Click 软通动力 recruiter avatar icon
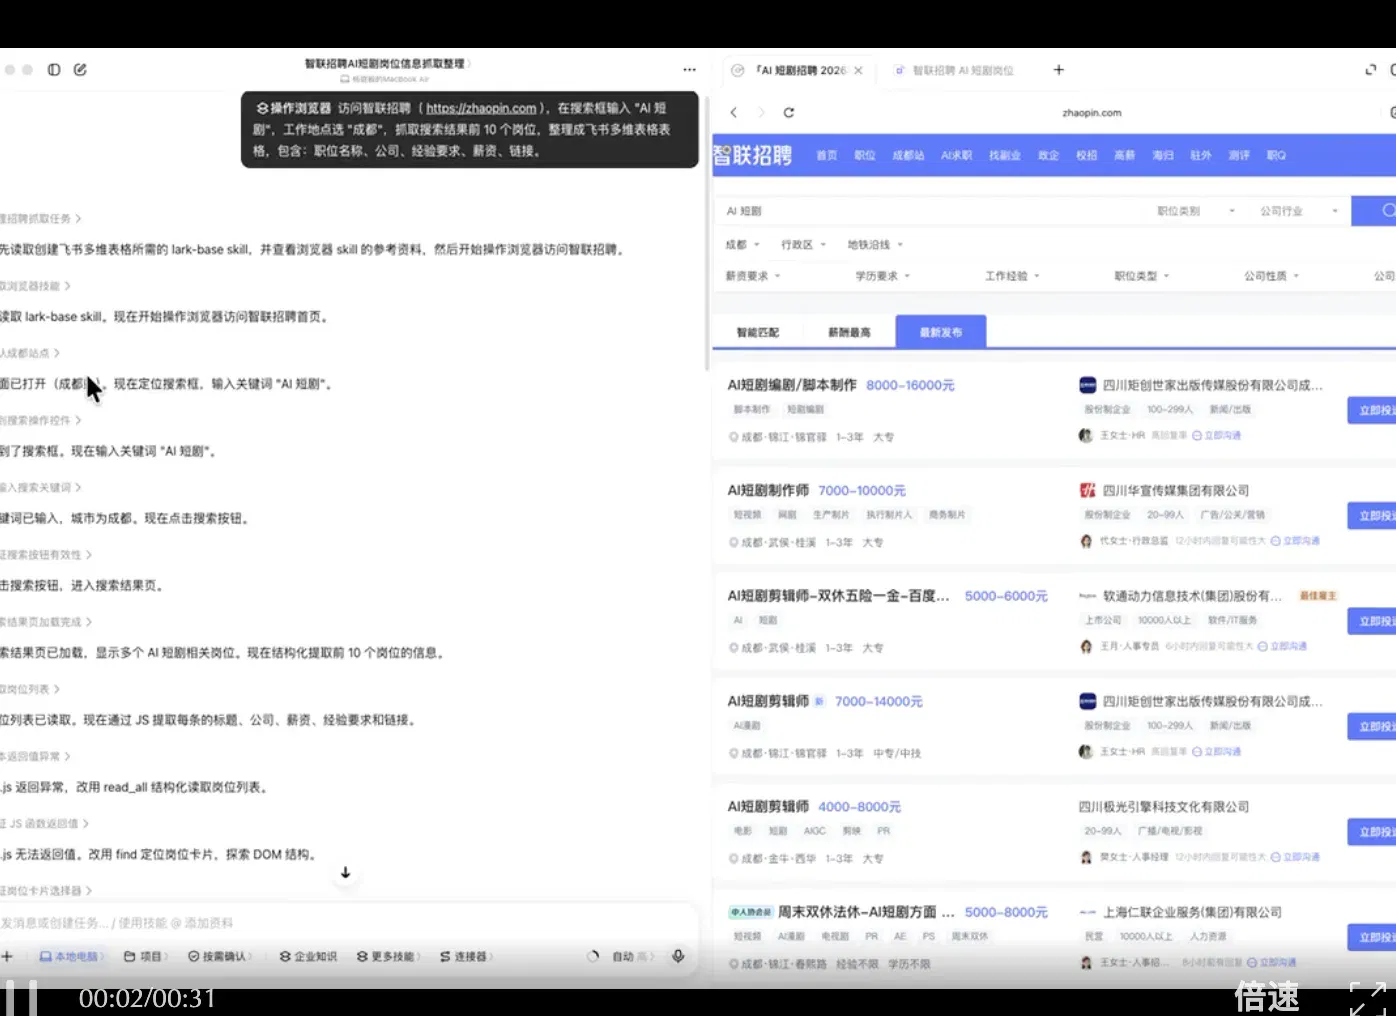1396x1016 pixels. click(1086, 647)
